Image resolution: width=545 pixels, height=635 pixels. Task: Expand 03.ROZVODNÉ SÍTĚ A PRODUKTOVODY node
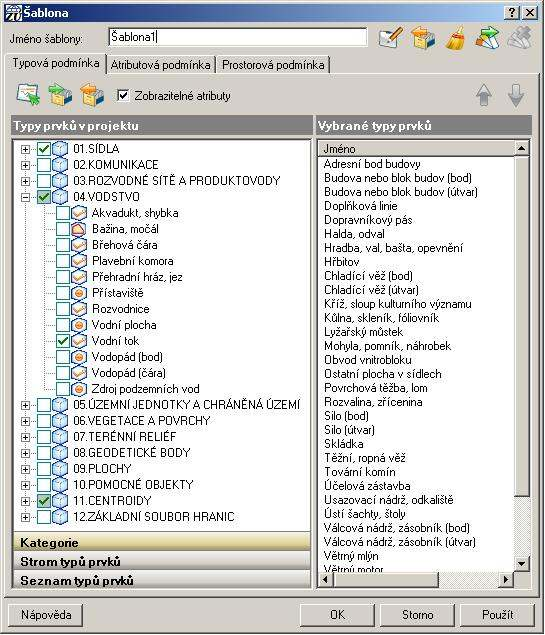[x=25, y=181]
